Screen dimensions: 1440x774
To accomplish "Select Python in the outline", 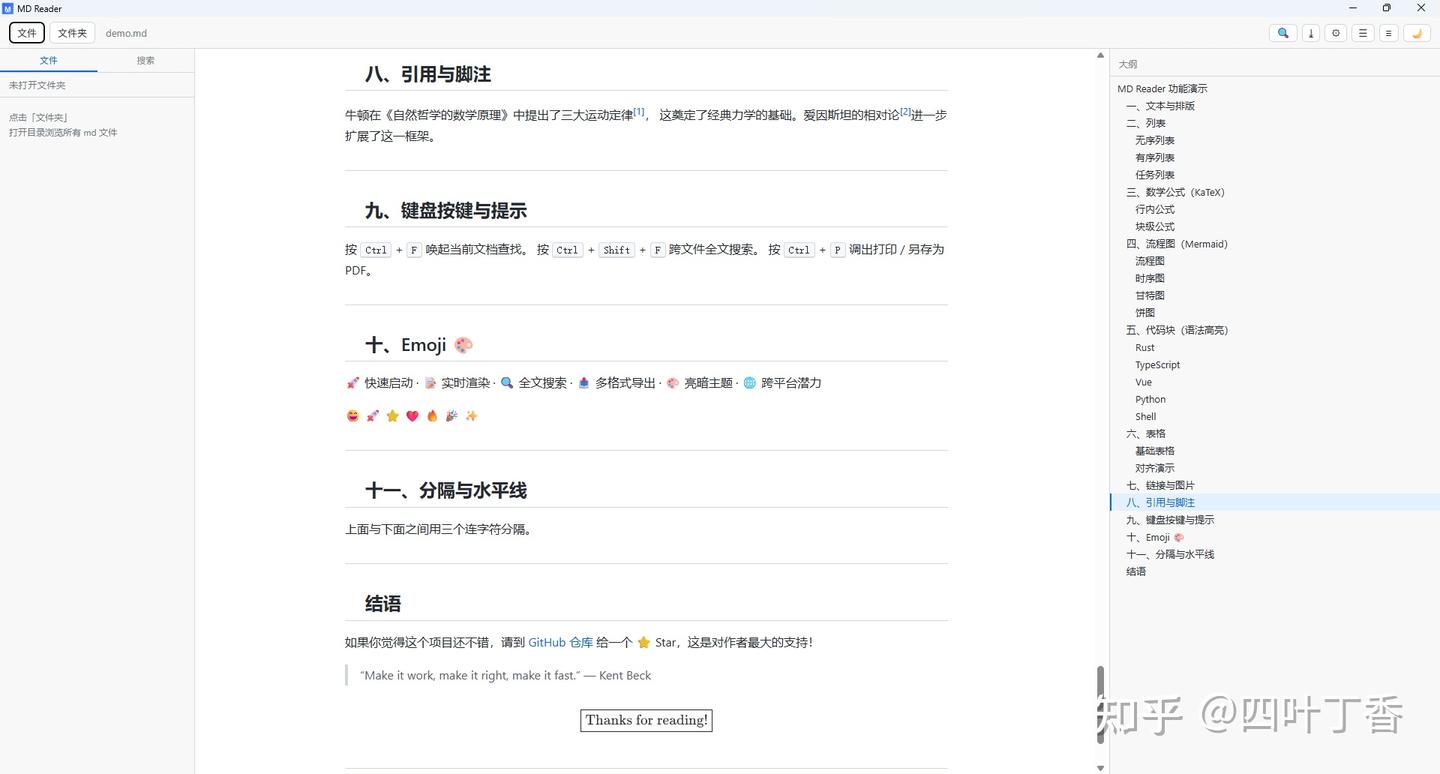I will 1151,399.
